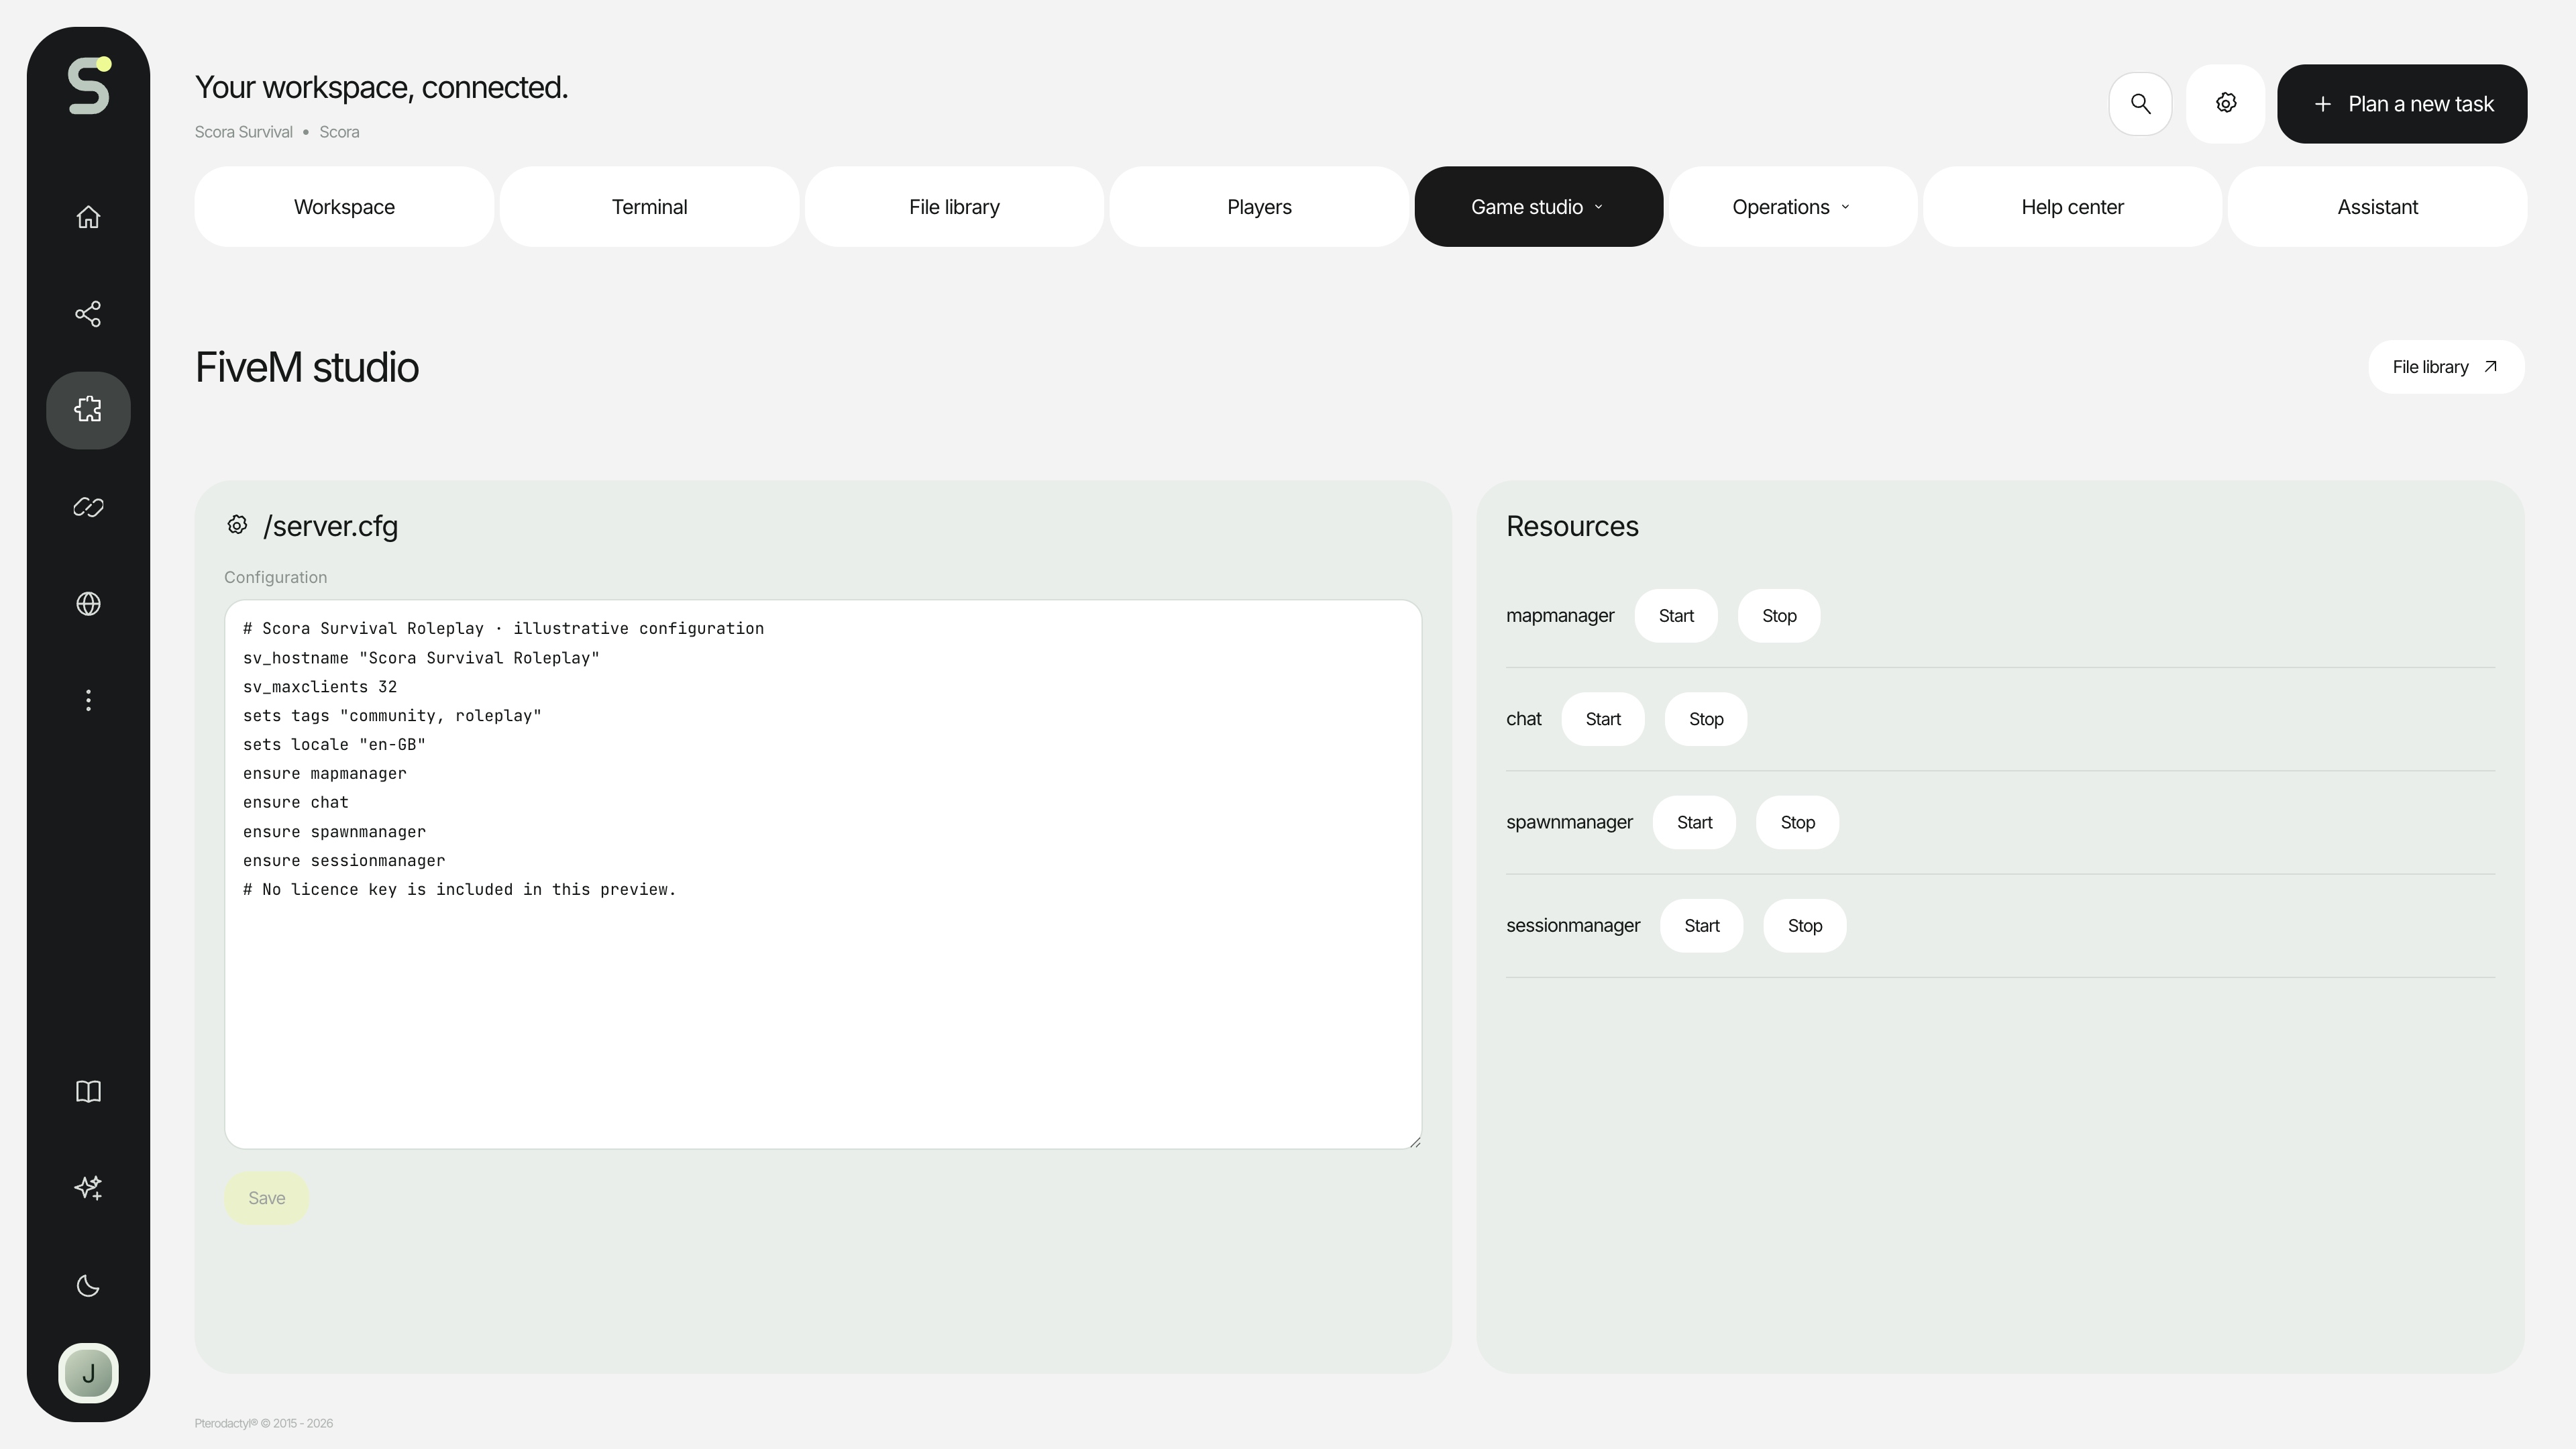Open the book documentation icon
Viewport: 2576px width, 1449px height.
(88, 1091)
